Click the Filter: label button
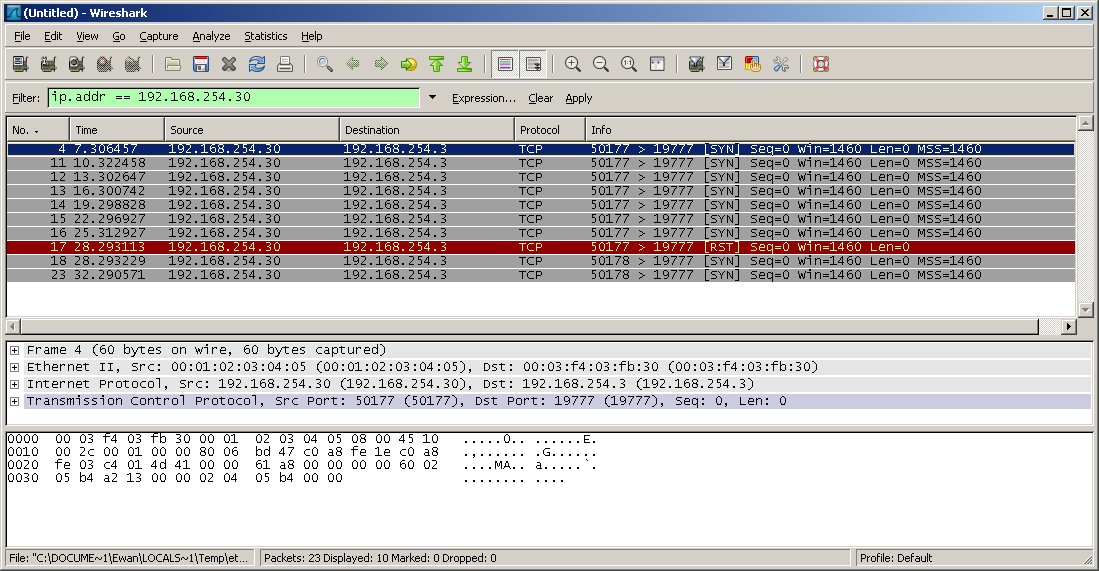 click(26, 98)
